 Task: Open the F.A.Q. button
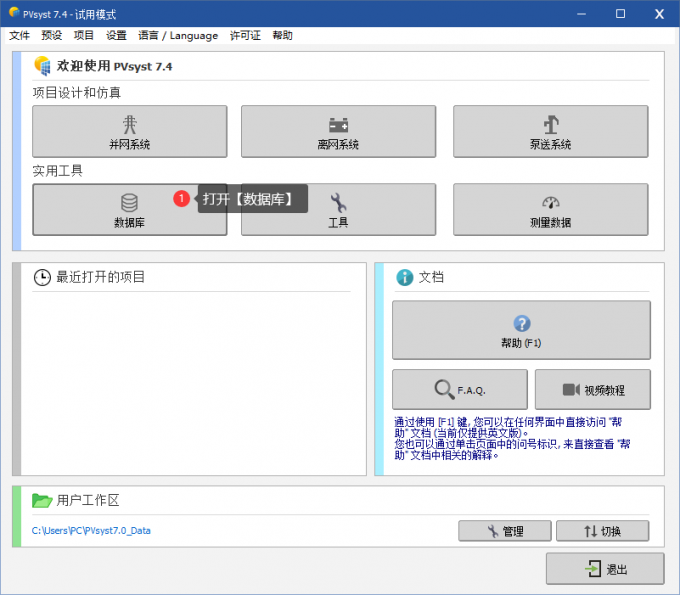(460, 389)
